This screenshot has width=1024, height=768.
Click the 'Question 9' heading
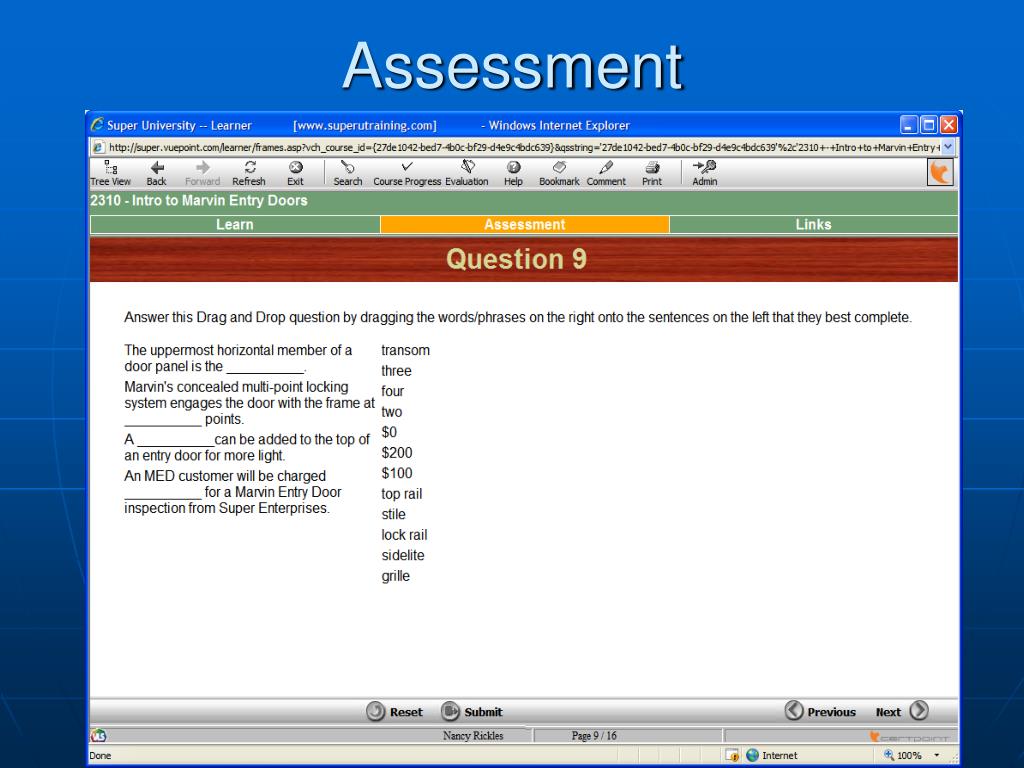[x=517, y=259]
